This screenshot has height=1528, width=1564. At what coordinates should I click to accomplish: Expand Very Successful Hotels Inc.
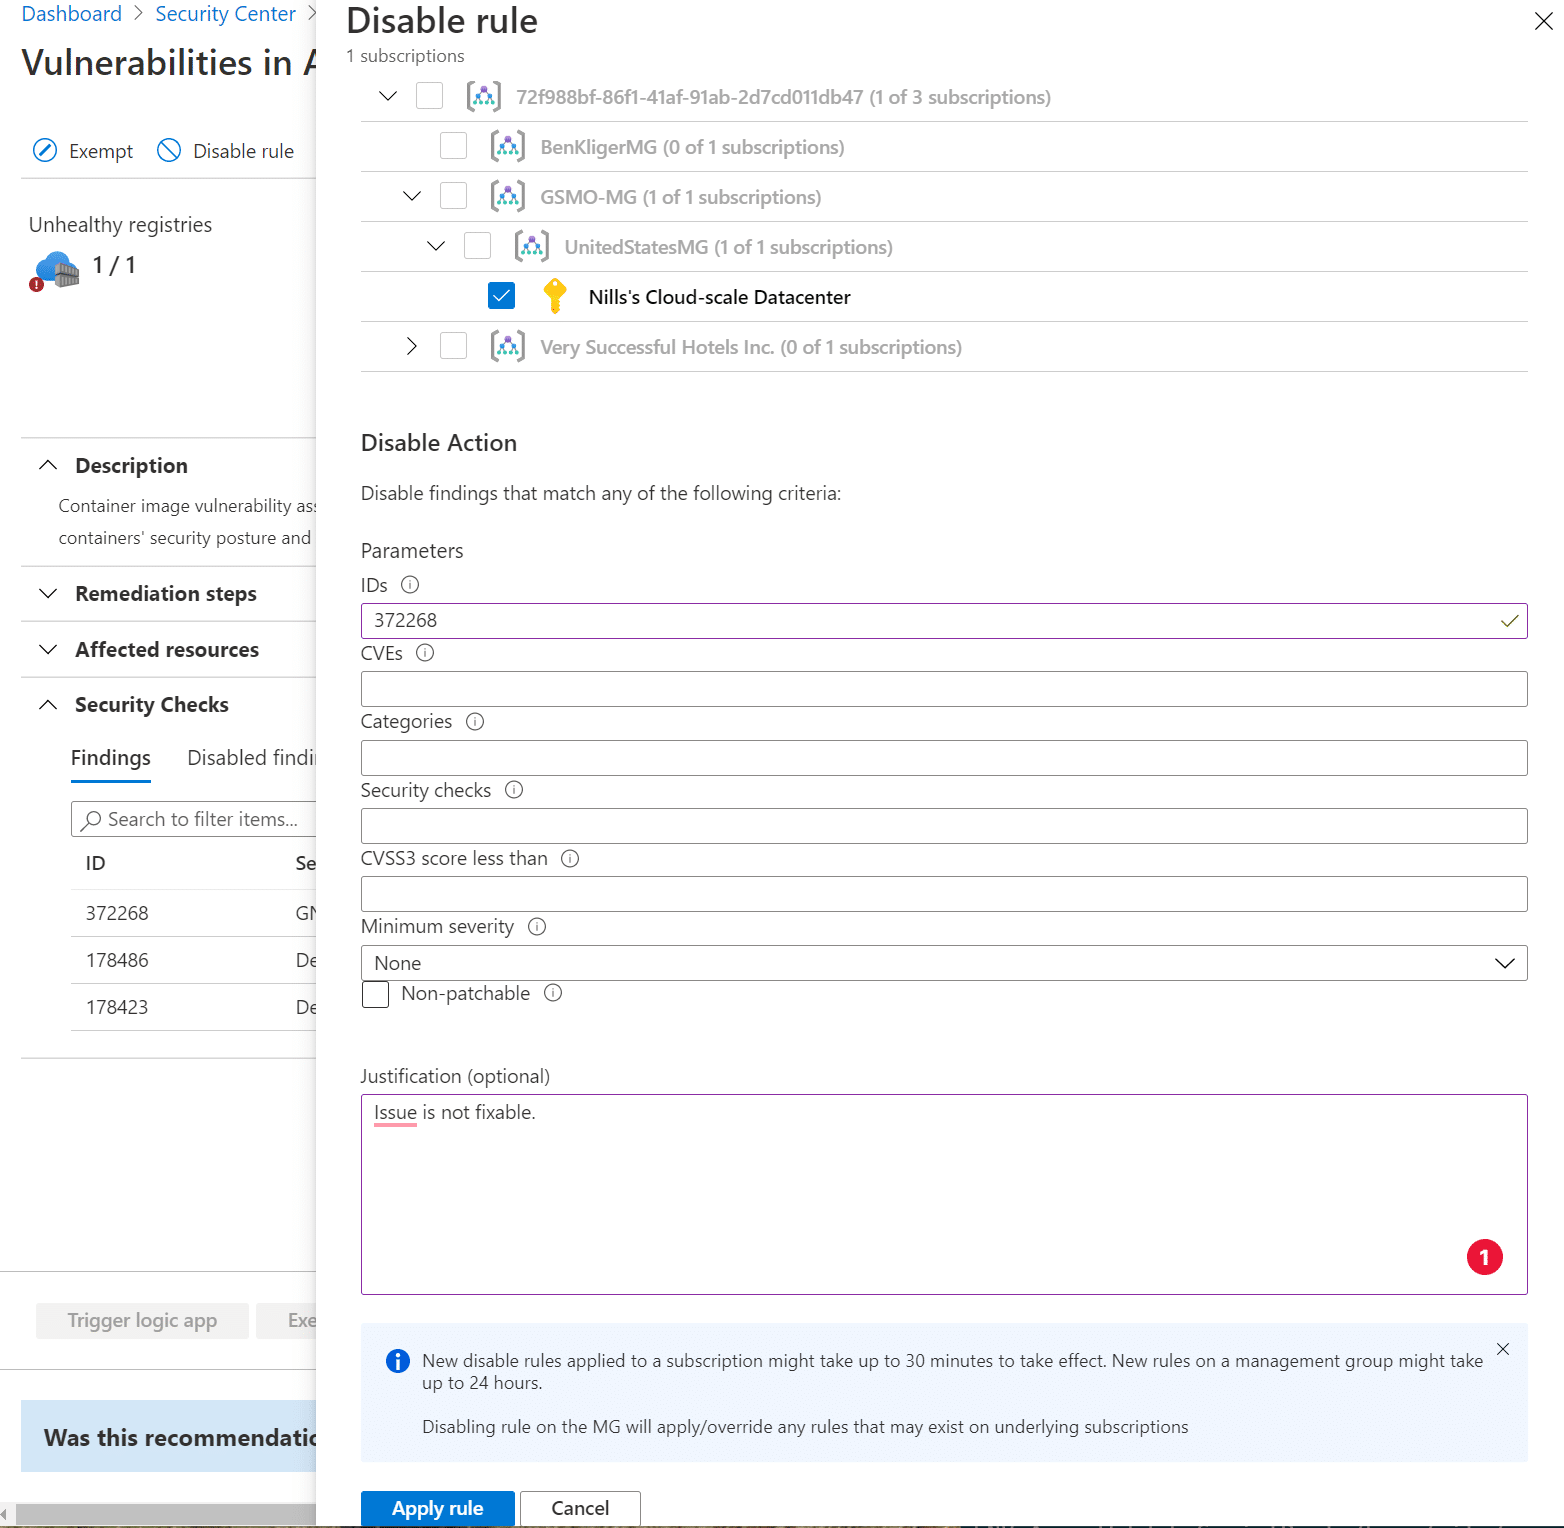pyautogui.click(x=411, y=346)
